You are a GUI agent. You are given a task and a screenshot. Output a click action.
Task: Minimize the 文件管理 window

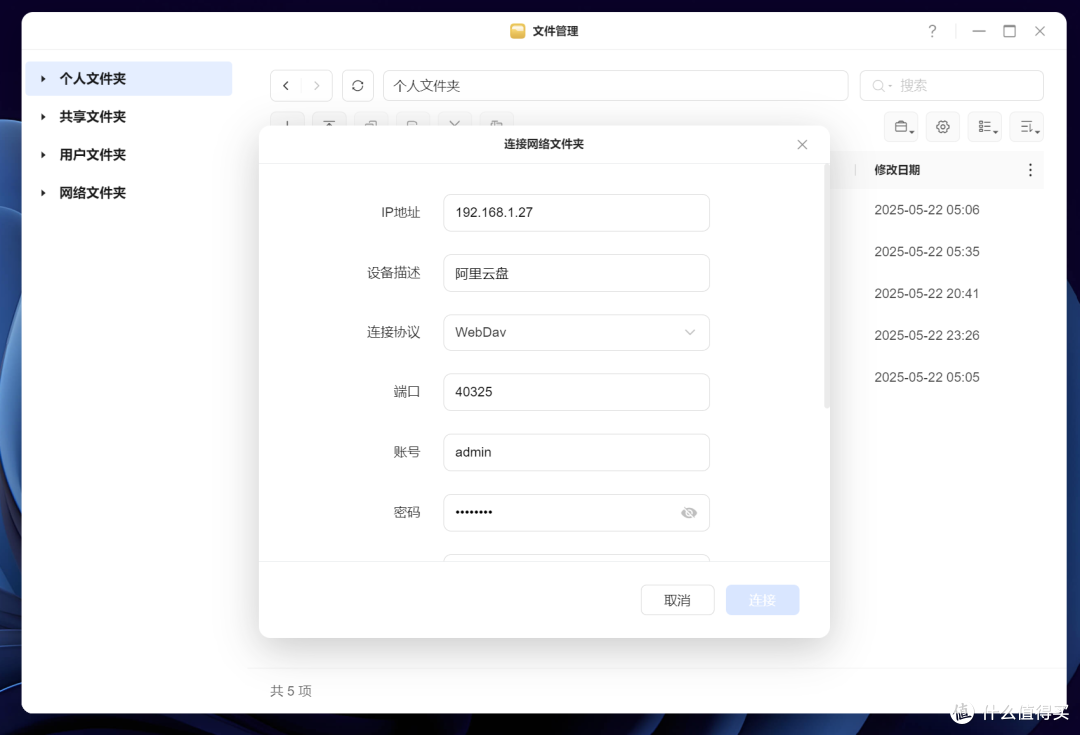979,31
